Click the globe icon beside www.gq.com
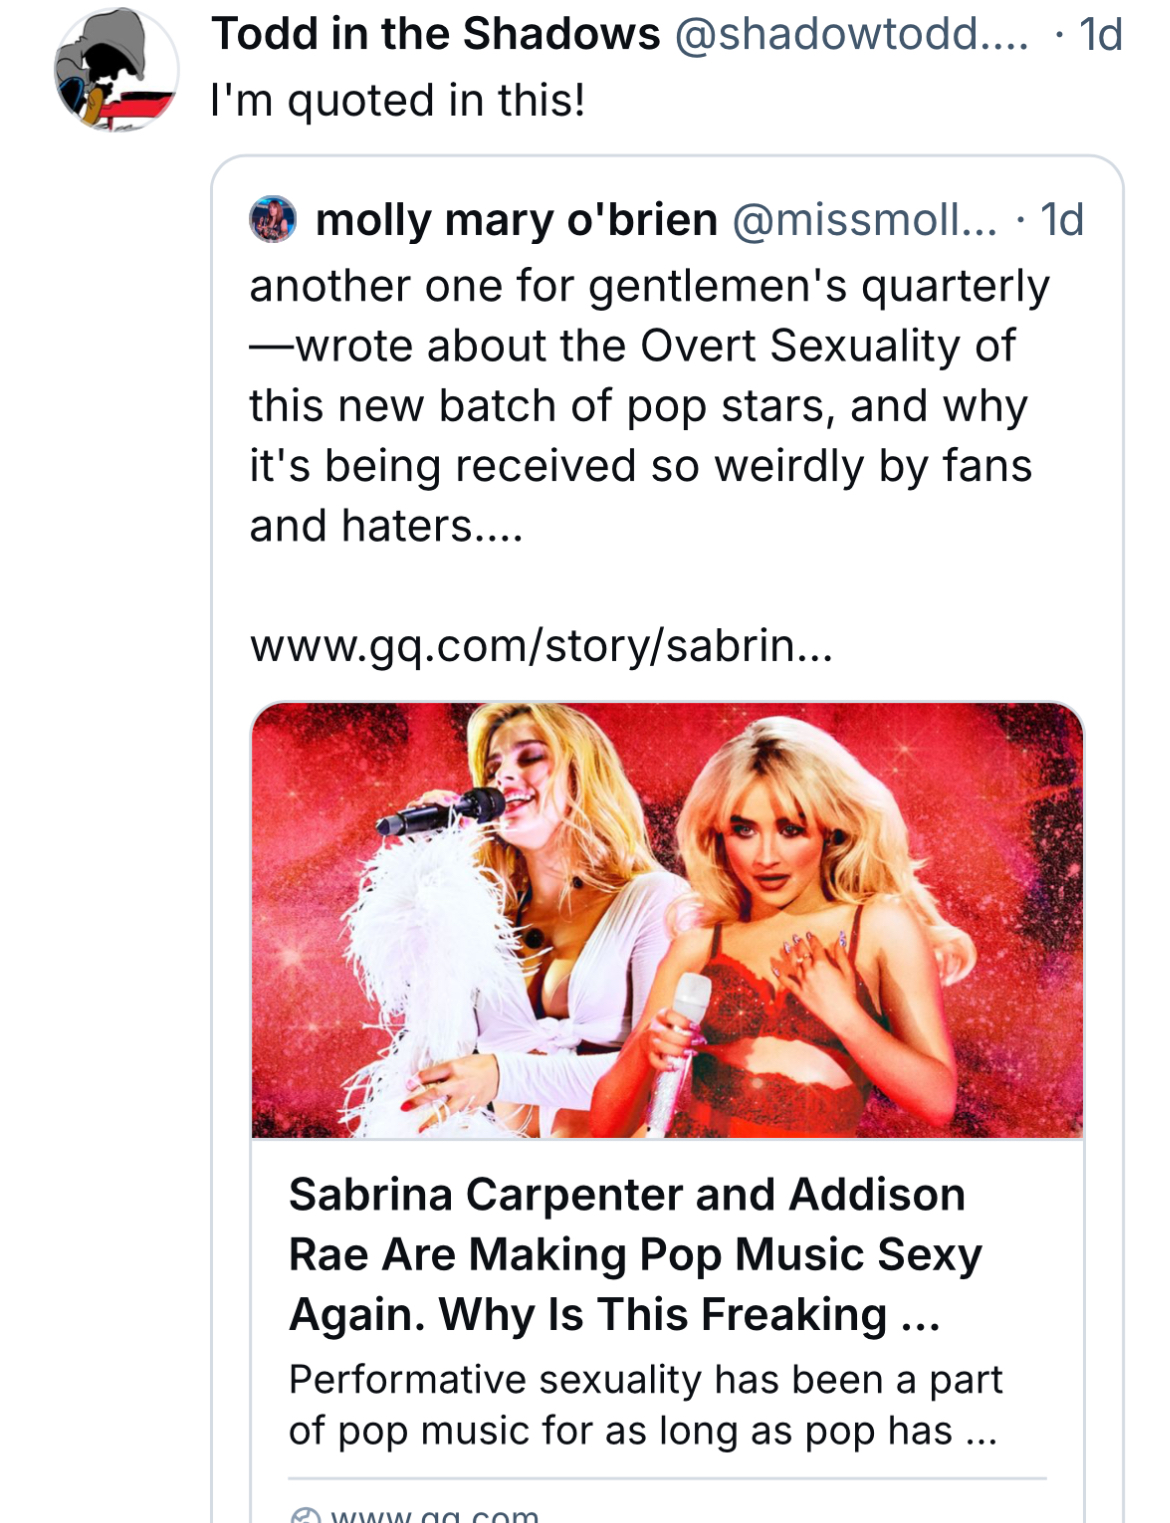1170x1523 pixels. [x=305, y=1516]
